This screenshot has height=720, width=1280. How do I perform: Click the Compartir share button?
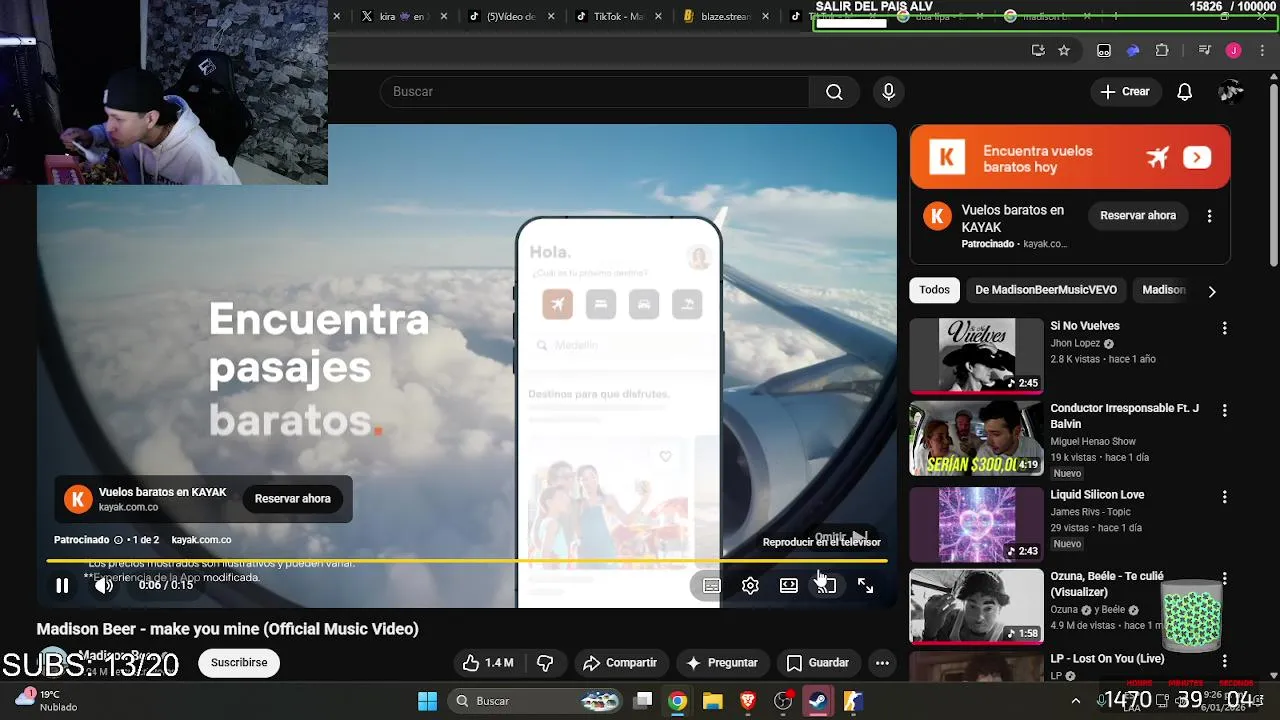(x=620, y=663)
